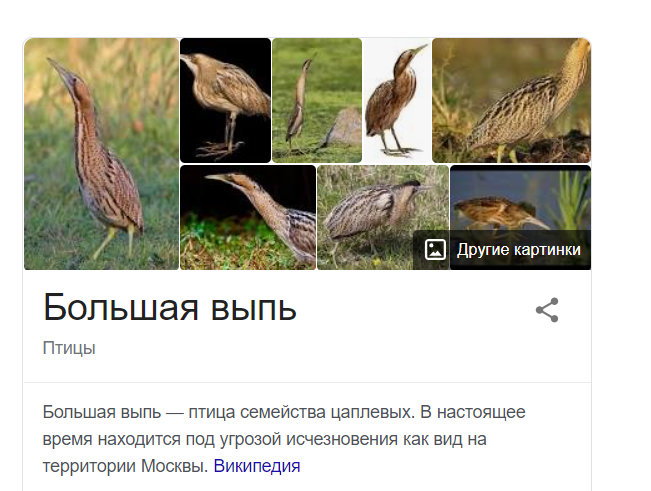Viewport: 651px width, 491px height.
Task: Open bottom-row bittern photo with black background
Action: pyautogui.click(x=248, y=217)
